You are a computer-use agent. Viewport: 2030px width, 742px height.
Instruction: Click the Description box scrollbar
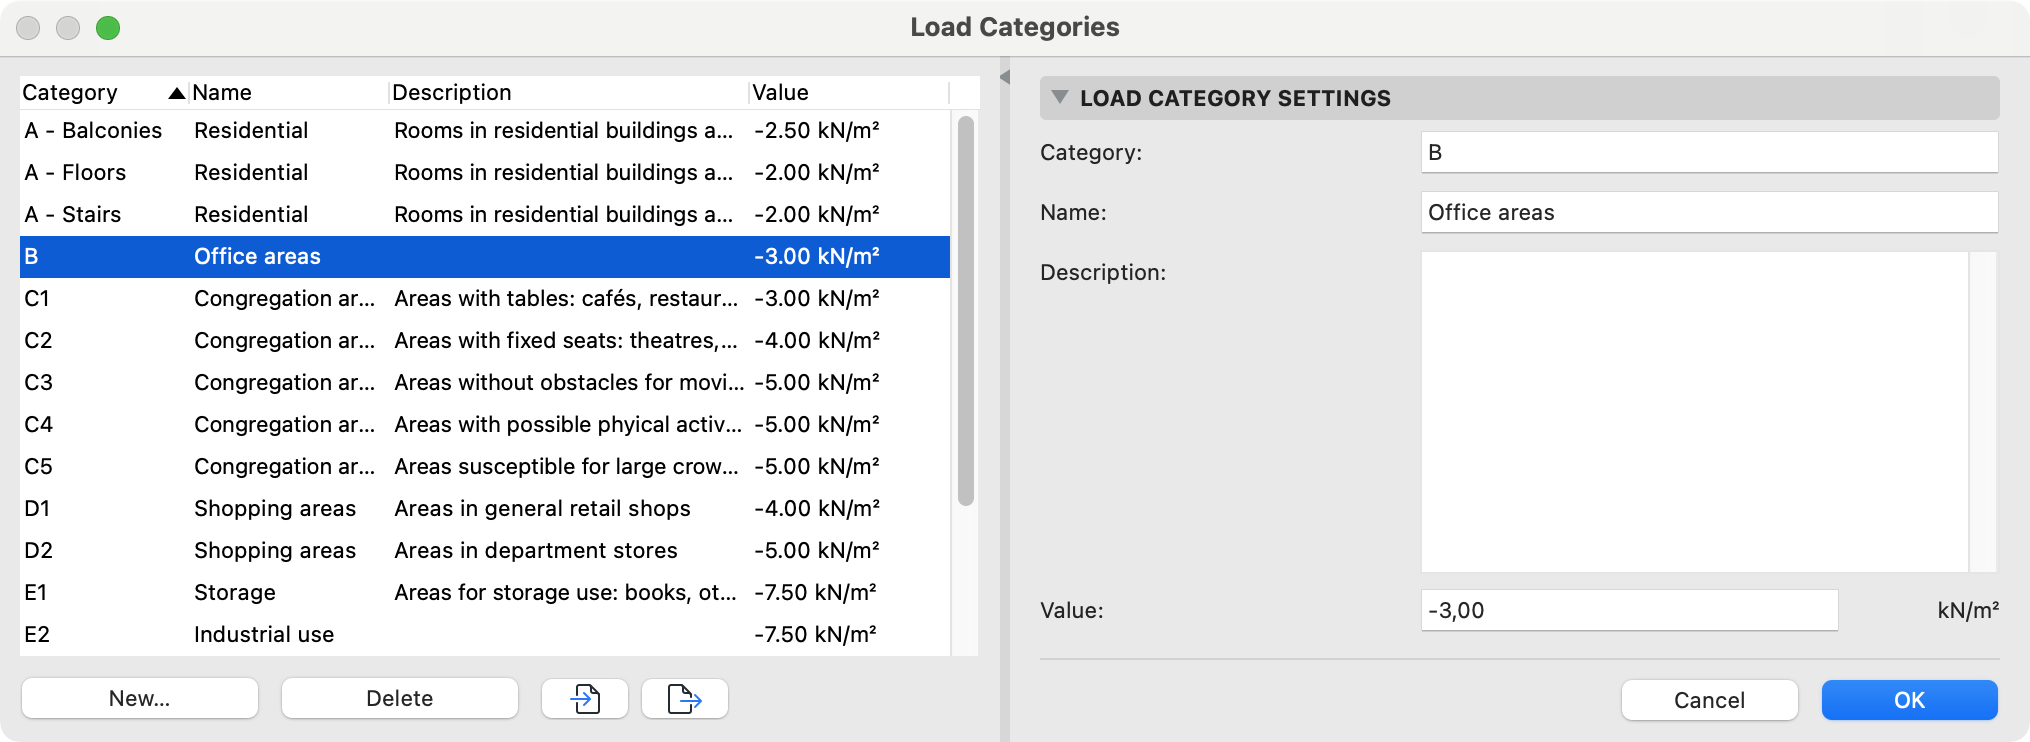[x=1983, y=412]
